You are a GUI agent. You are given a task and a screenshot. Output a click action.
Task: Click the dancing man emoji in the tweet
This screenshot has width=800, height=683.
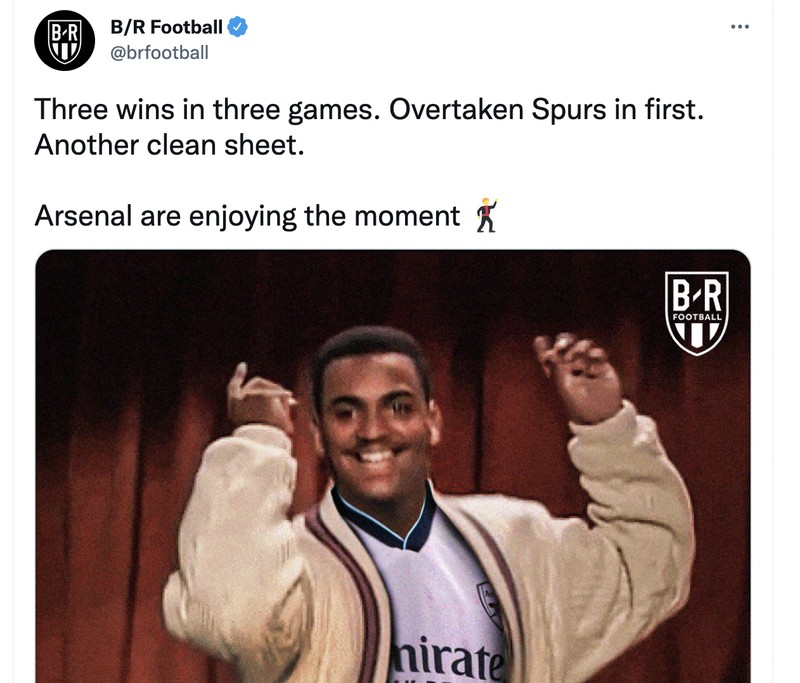(x=486, y=213)
